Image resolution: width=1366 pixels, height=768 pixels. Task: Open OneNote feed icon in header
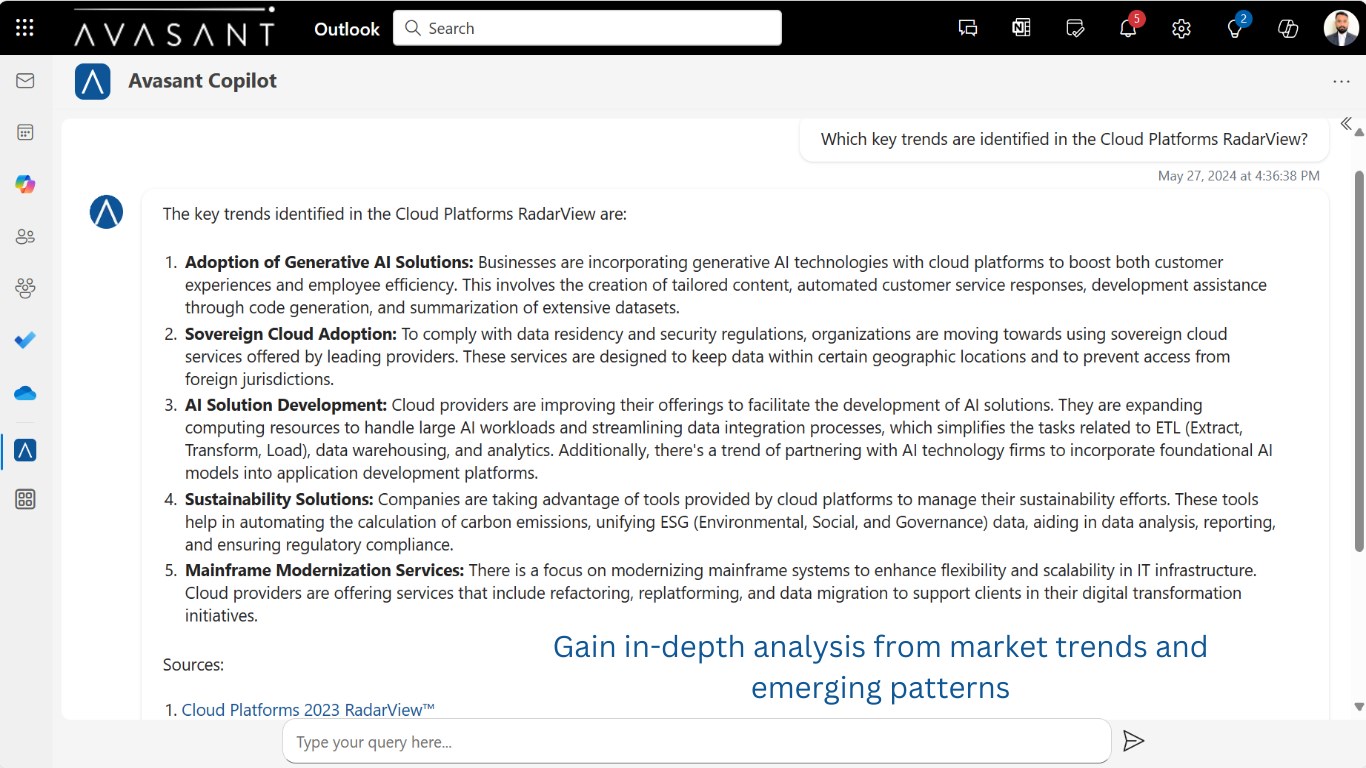click(1021, 28)
